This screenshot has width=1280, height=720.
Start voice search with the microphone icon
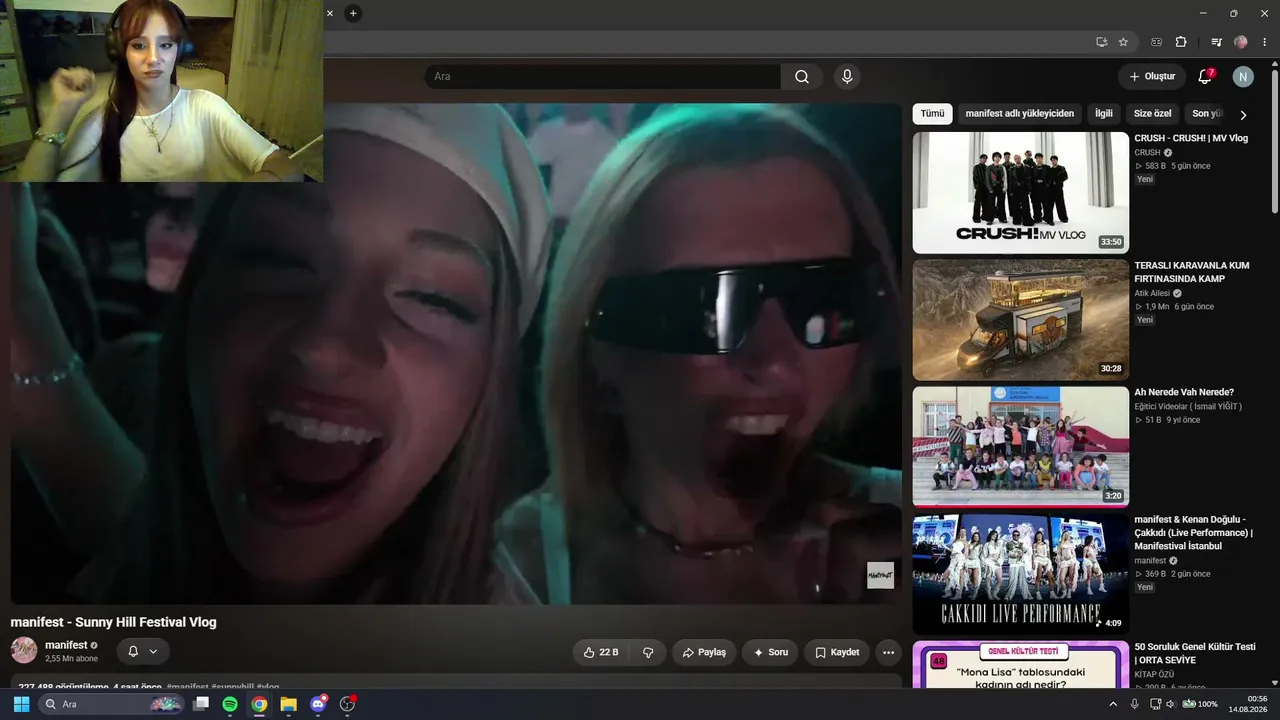point(847,77)
